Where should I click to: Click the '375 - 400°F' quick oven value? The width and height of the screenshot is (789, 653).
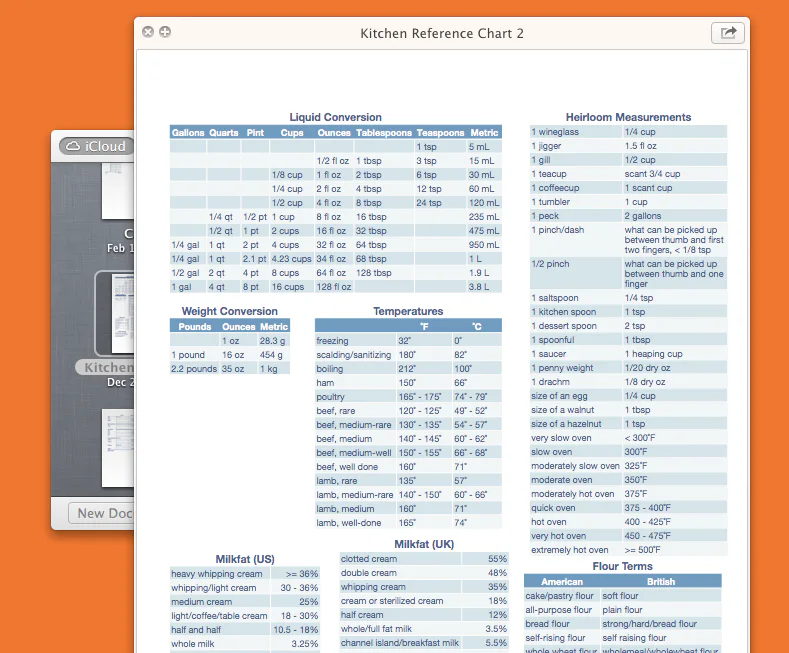(x=648, y=508)
